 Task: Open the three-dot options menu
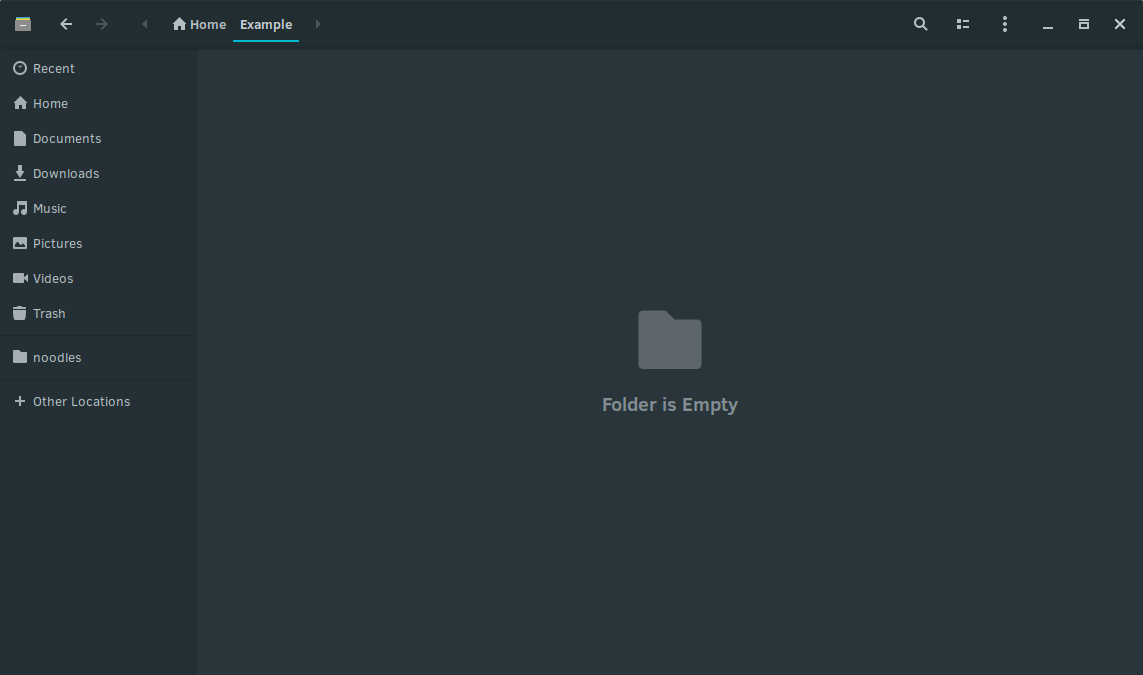(1004, 24)
